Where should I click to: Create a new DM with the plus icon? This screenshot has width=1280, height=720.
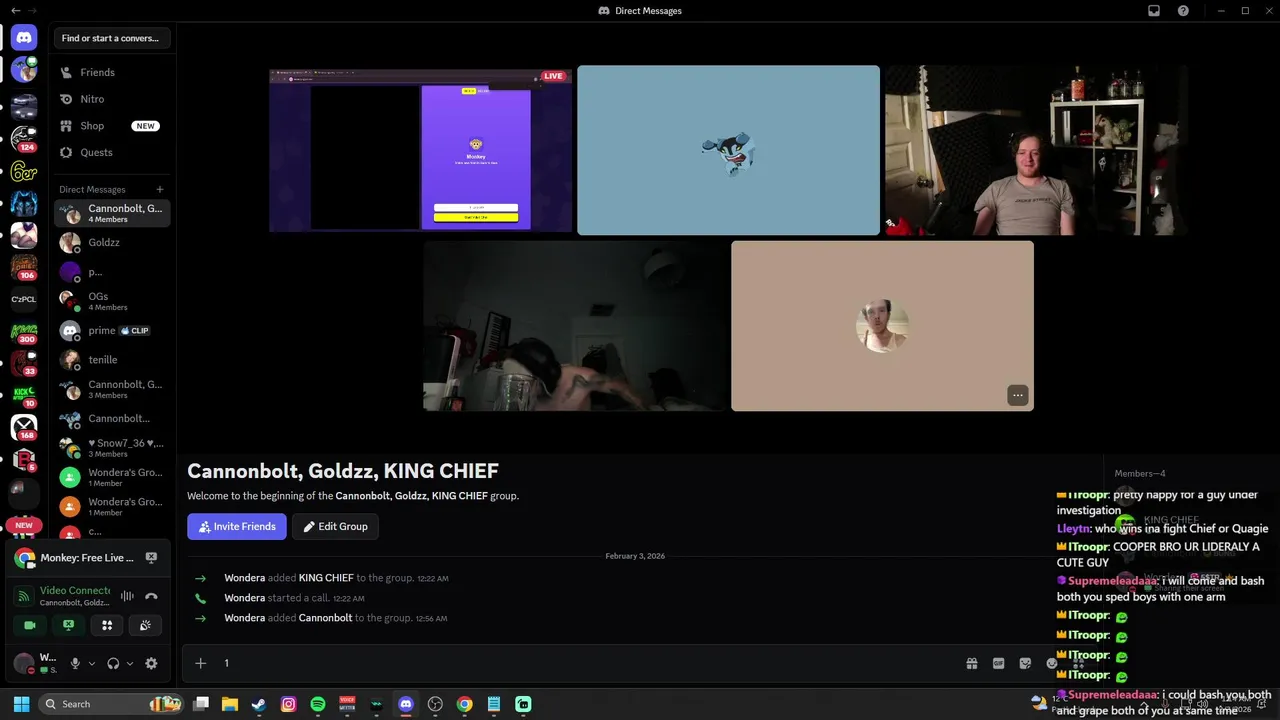coord(159,189)
